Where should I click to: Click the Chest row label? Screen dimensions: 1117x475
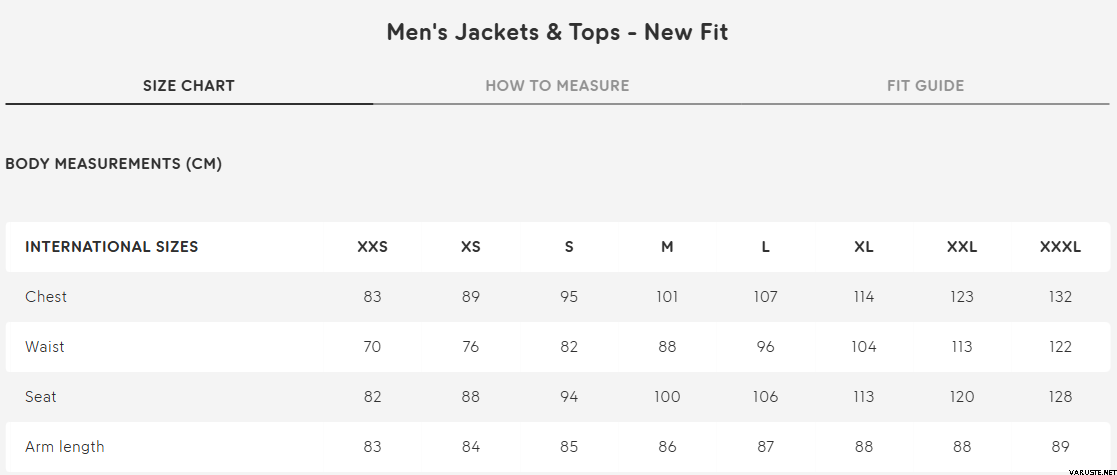(46, 297)
